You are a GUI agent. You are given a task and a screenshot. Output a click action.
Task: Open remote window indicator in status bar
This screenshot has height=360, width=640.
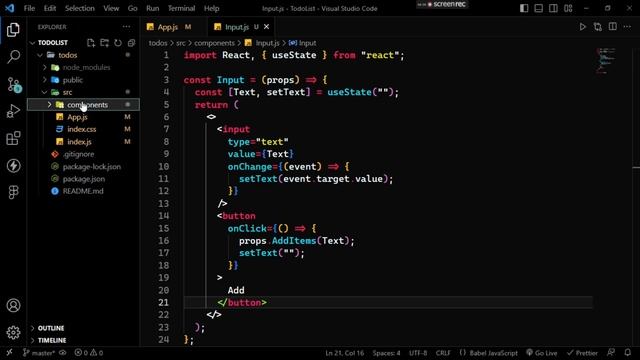tap(9, 353)
